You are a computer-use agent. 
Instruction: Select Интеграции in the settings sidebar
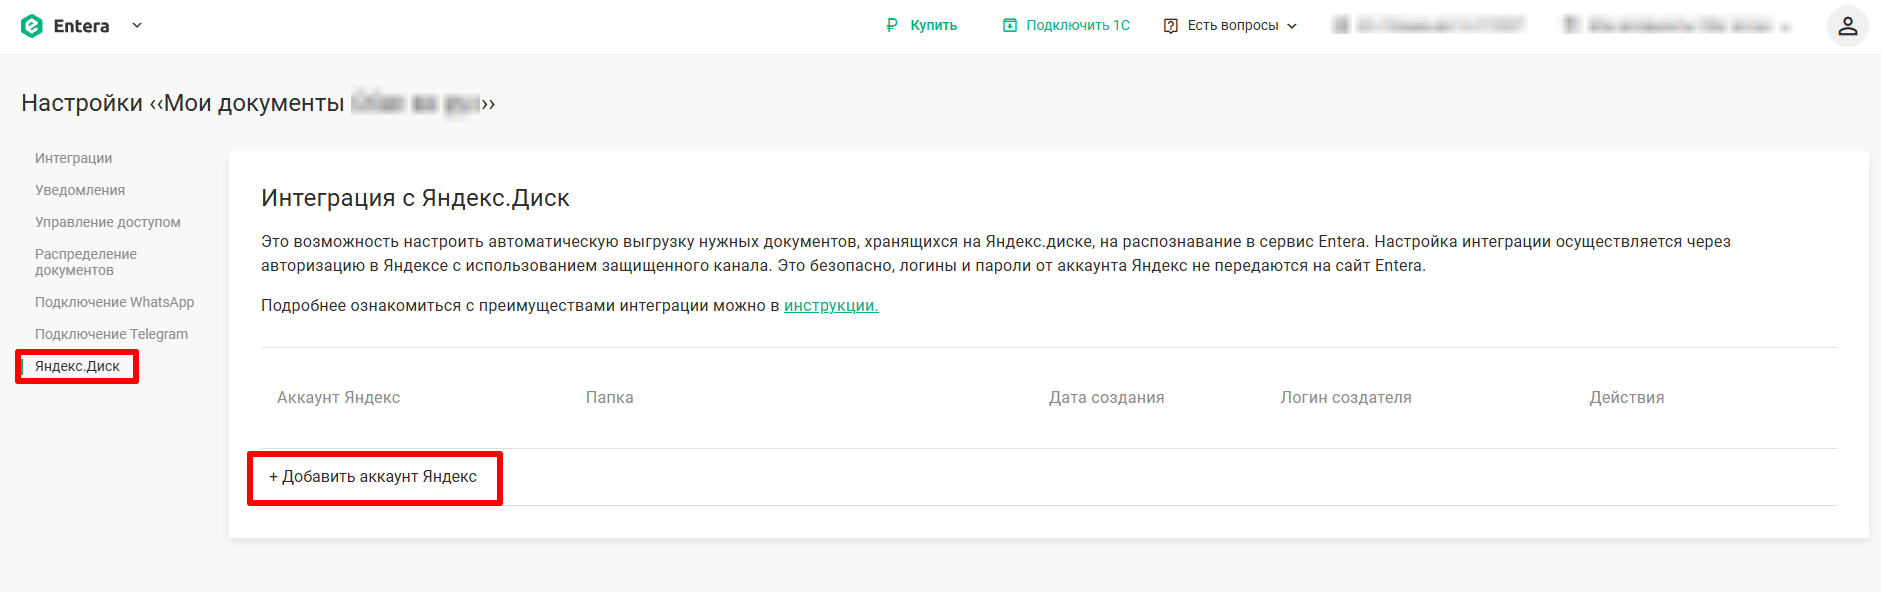(73, 158)
